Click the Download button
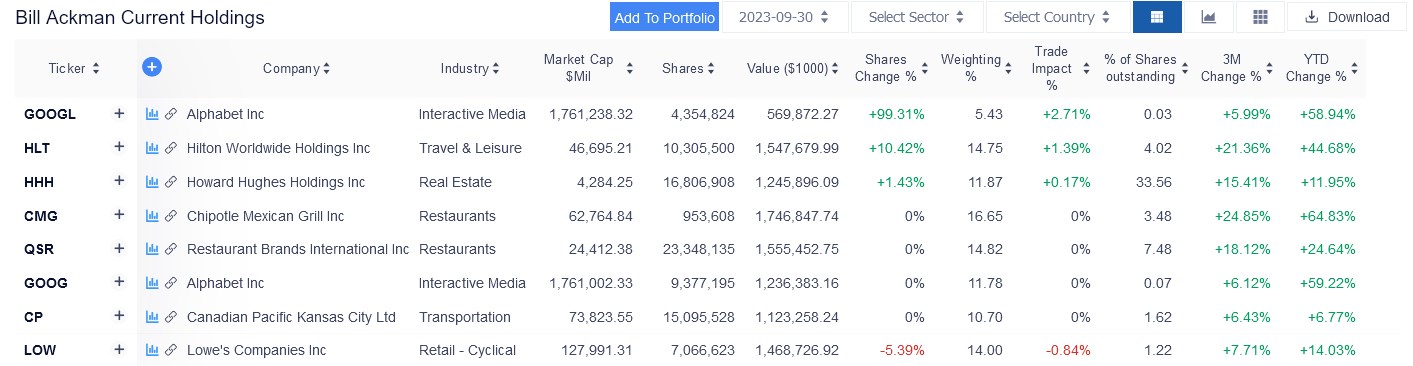This screenshot has width=1413, height=366. pyautogui.click(x=1347, y=17)
